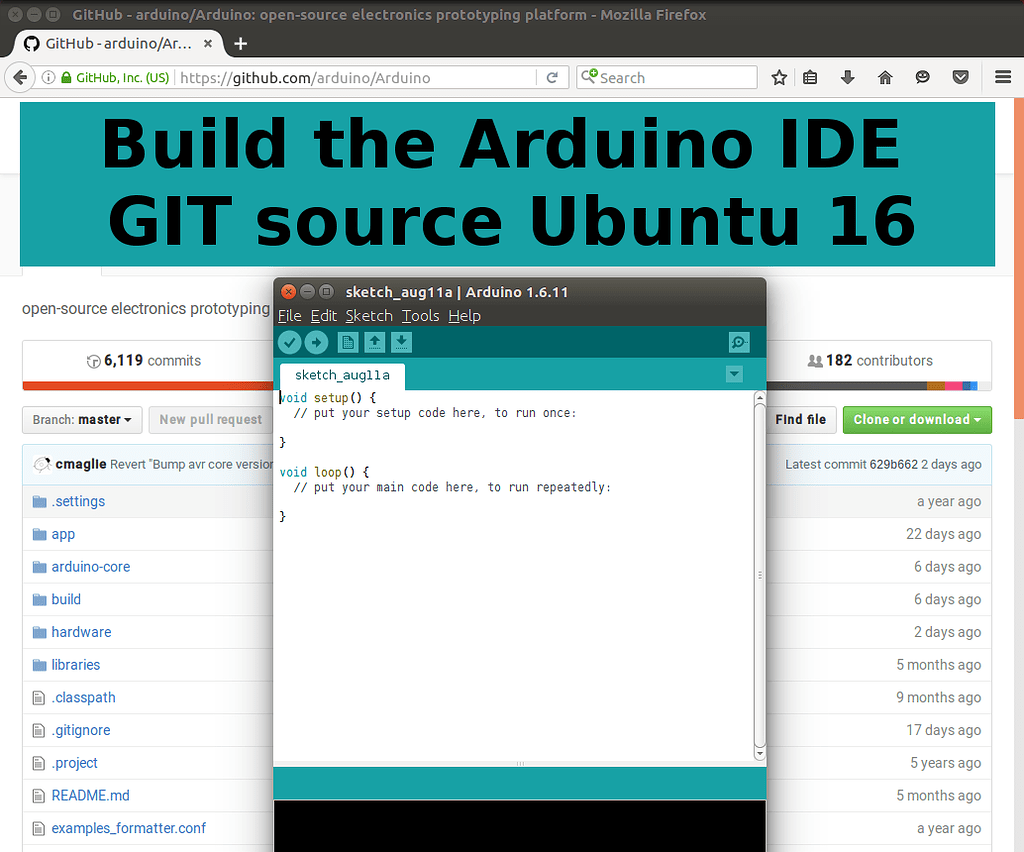The width and height of the screenshot is (1024, 852).
Task: Open the Firefox chat bubble icon
Action: [922, 78]
